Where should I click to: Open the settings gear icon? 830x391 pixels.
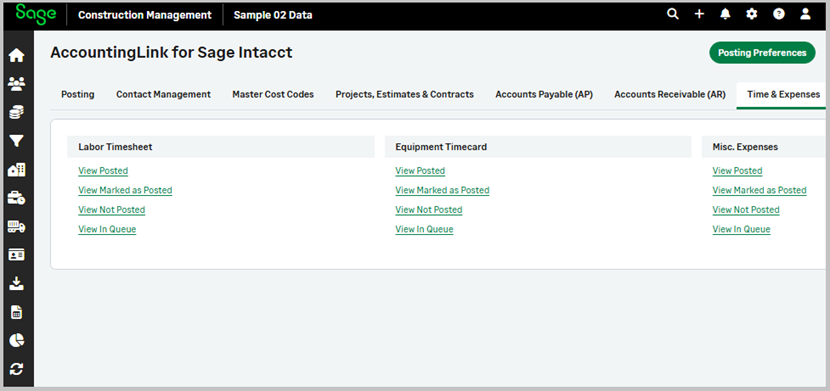752,14
